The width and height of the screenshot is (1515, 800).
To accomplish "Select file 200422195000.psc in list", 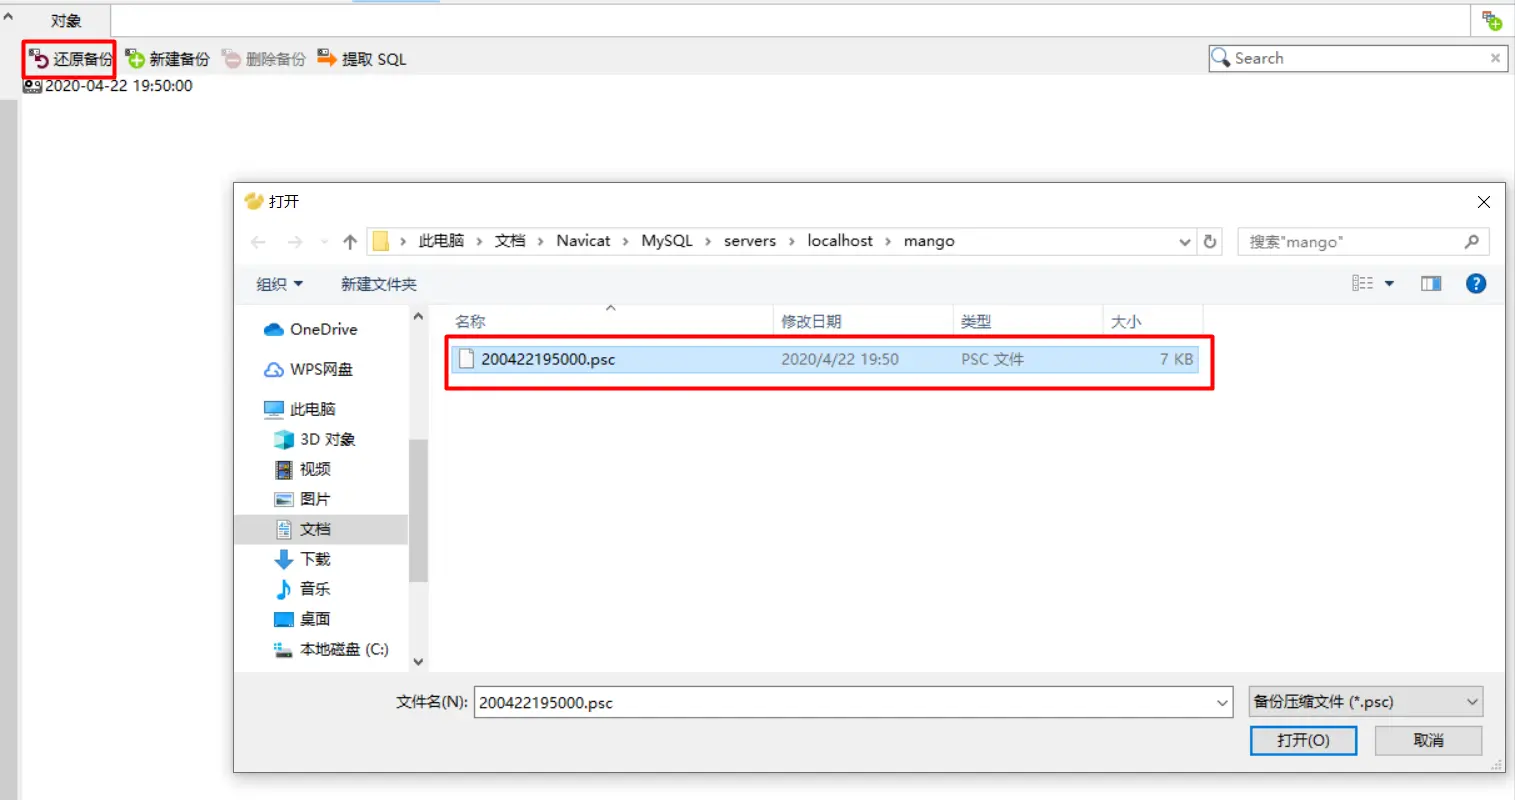I will point(825,359).
